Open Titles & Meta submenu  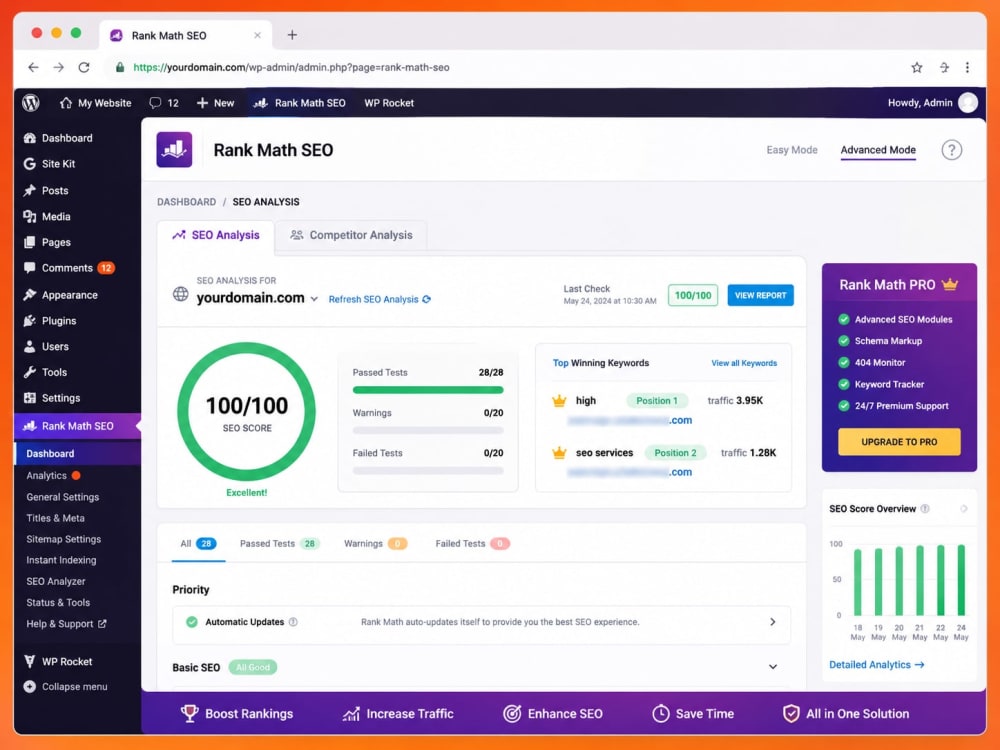pos(55,518)
